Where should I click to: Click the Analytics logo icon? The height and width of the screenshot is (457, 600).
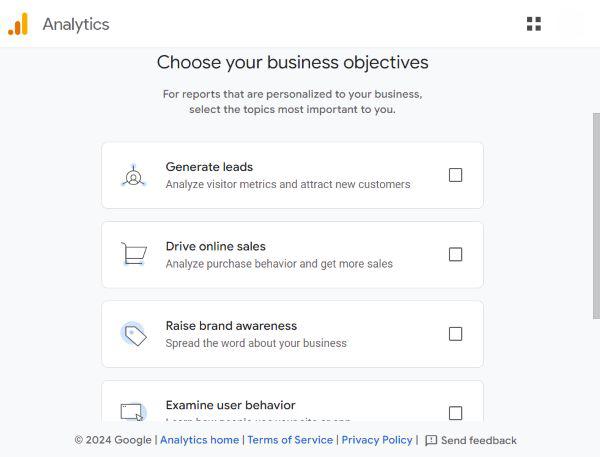point(18,24)
